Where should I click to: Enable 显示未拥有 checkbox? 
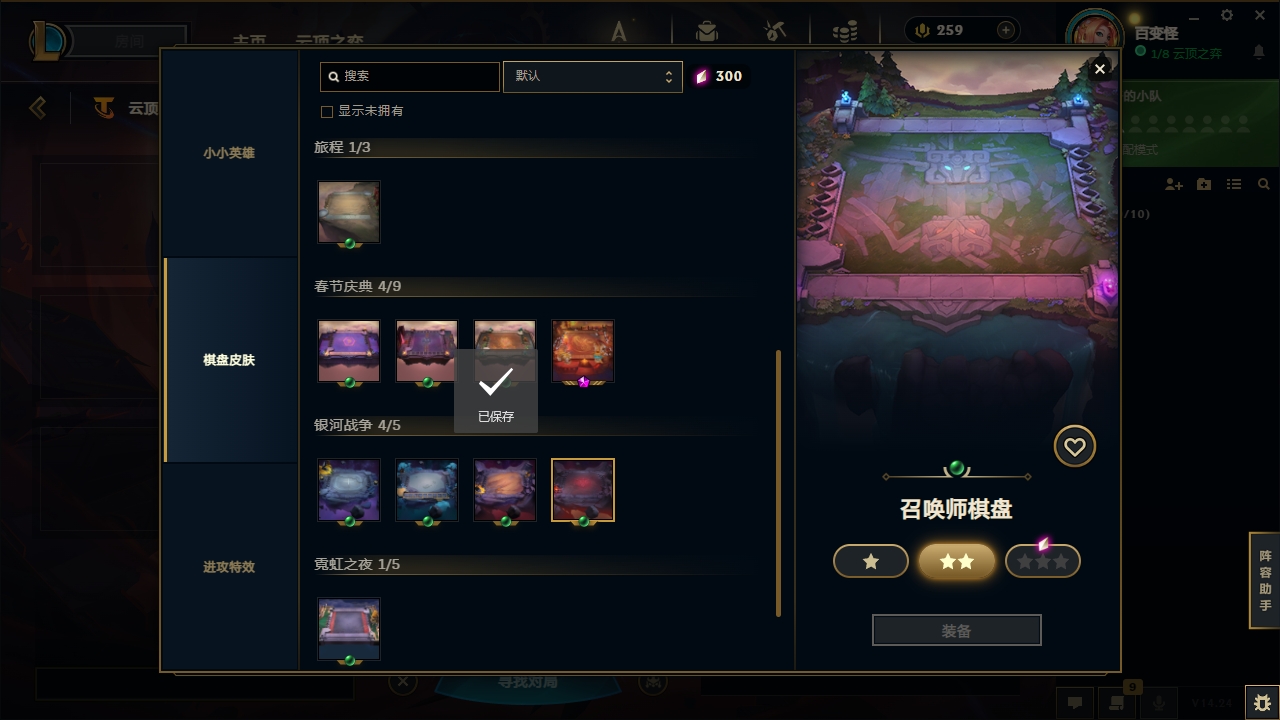pos(326,111)
